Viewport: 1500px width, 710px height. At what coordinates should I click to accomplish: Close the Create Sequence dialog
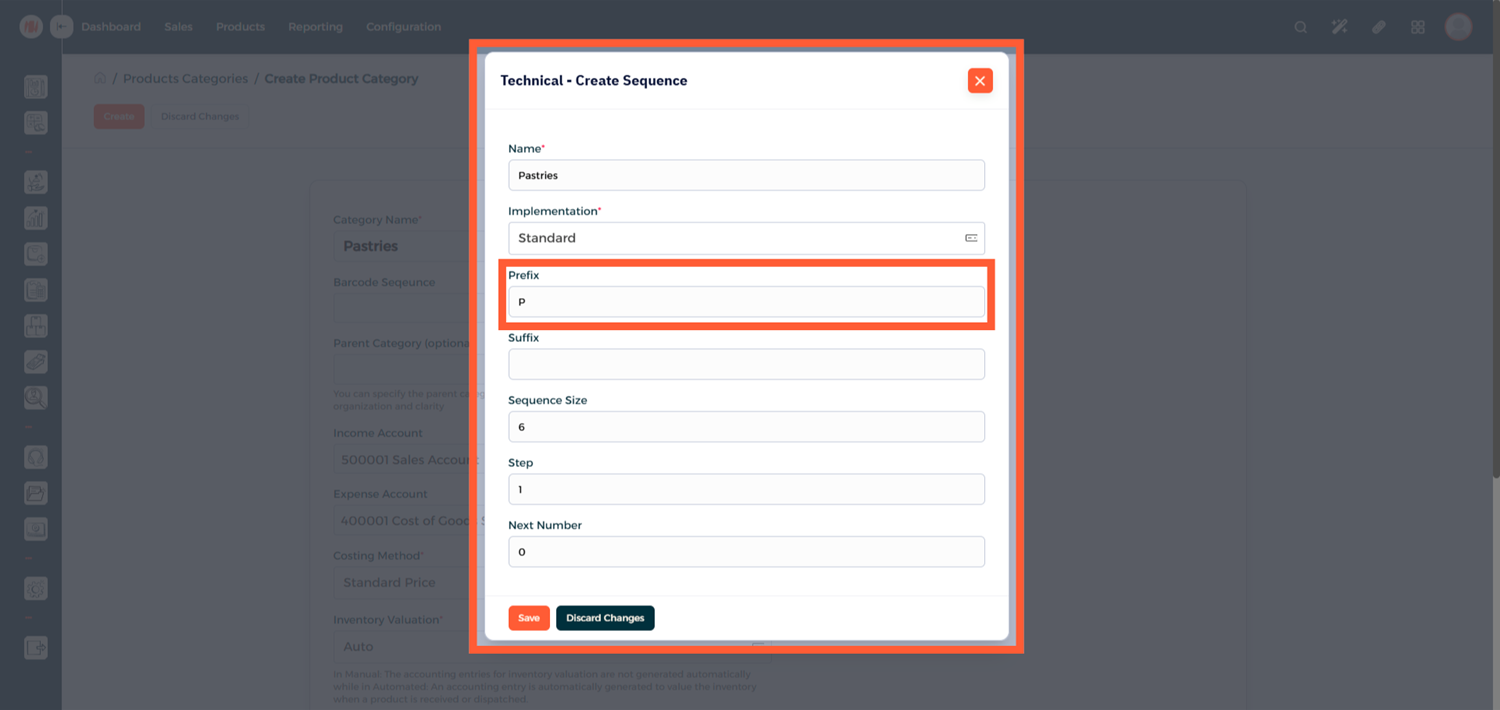979,81
